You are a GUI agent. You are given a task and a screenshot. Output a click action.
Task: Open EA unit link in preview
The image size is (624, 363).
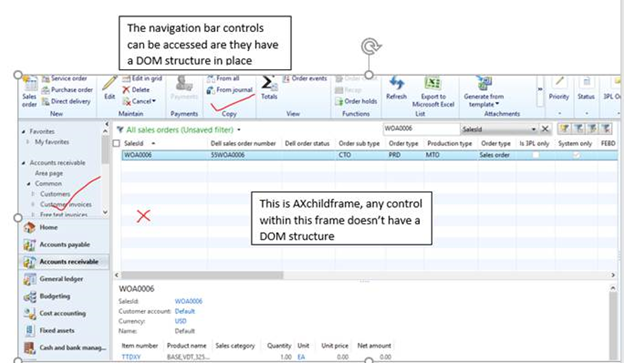point(301,357)
